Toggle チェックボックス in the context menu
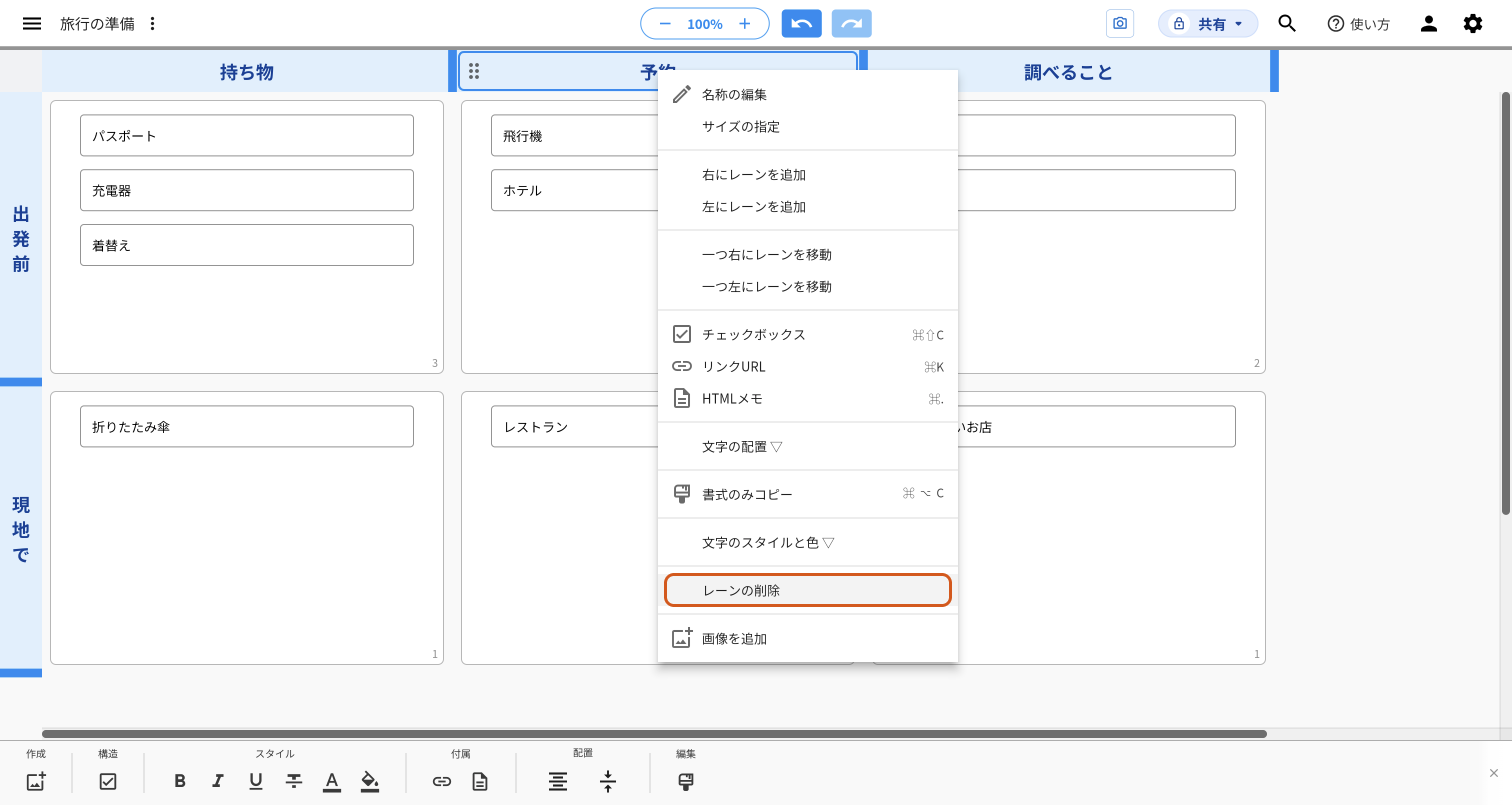The width and height of the screenshot is (1512, 805). tap(808, 334)
